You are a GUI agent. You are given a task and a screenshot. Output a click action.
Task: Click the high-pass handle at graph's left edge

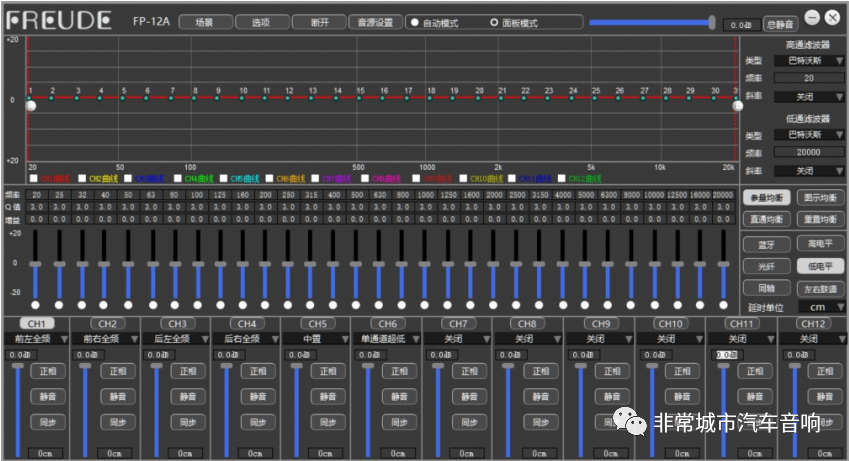30,105
